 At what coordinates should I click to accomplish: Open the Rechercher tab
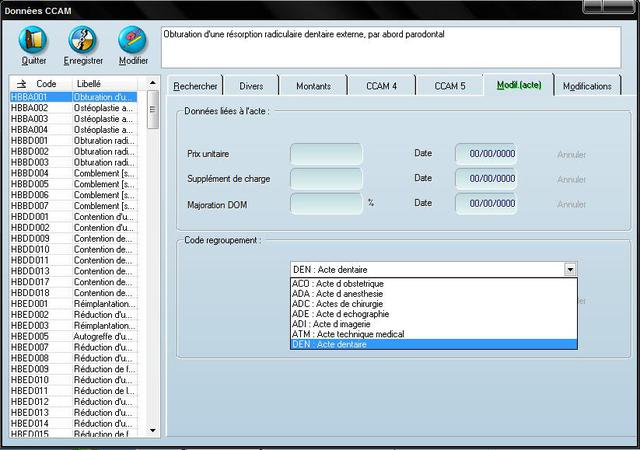tap(195, 86)
